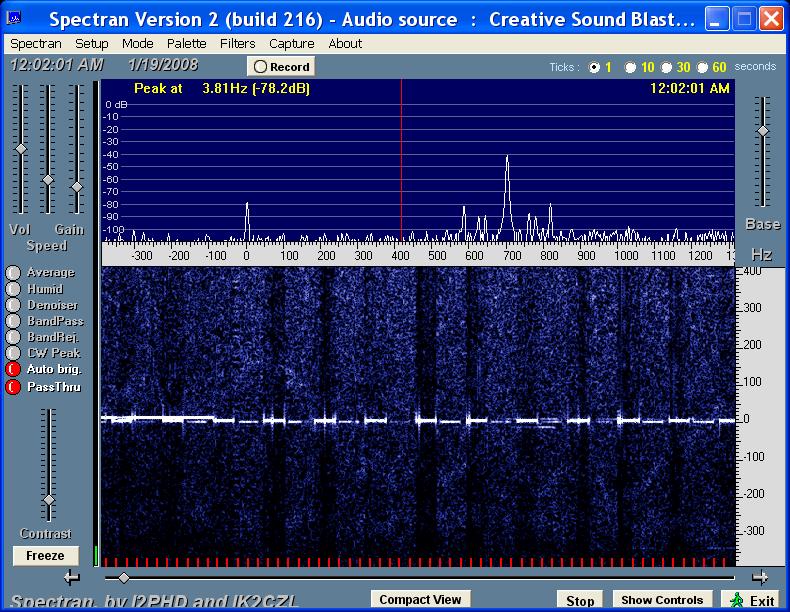The height and width of the screenshot is (612, 790).
Task: Click the waterfall 300 Hz scale label
Action: 753,308
